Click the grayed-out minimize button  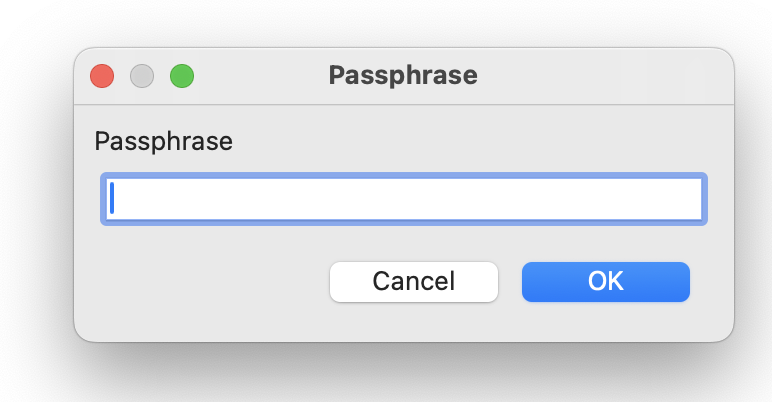pos(142,76)
